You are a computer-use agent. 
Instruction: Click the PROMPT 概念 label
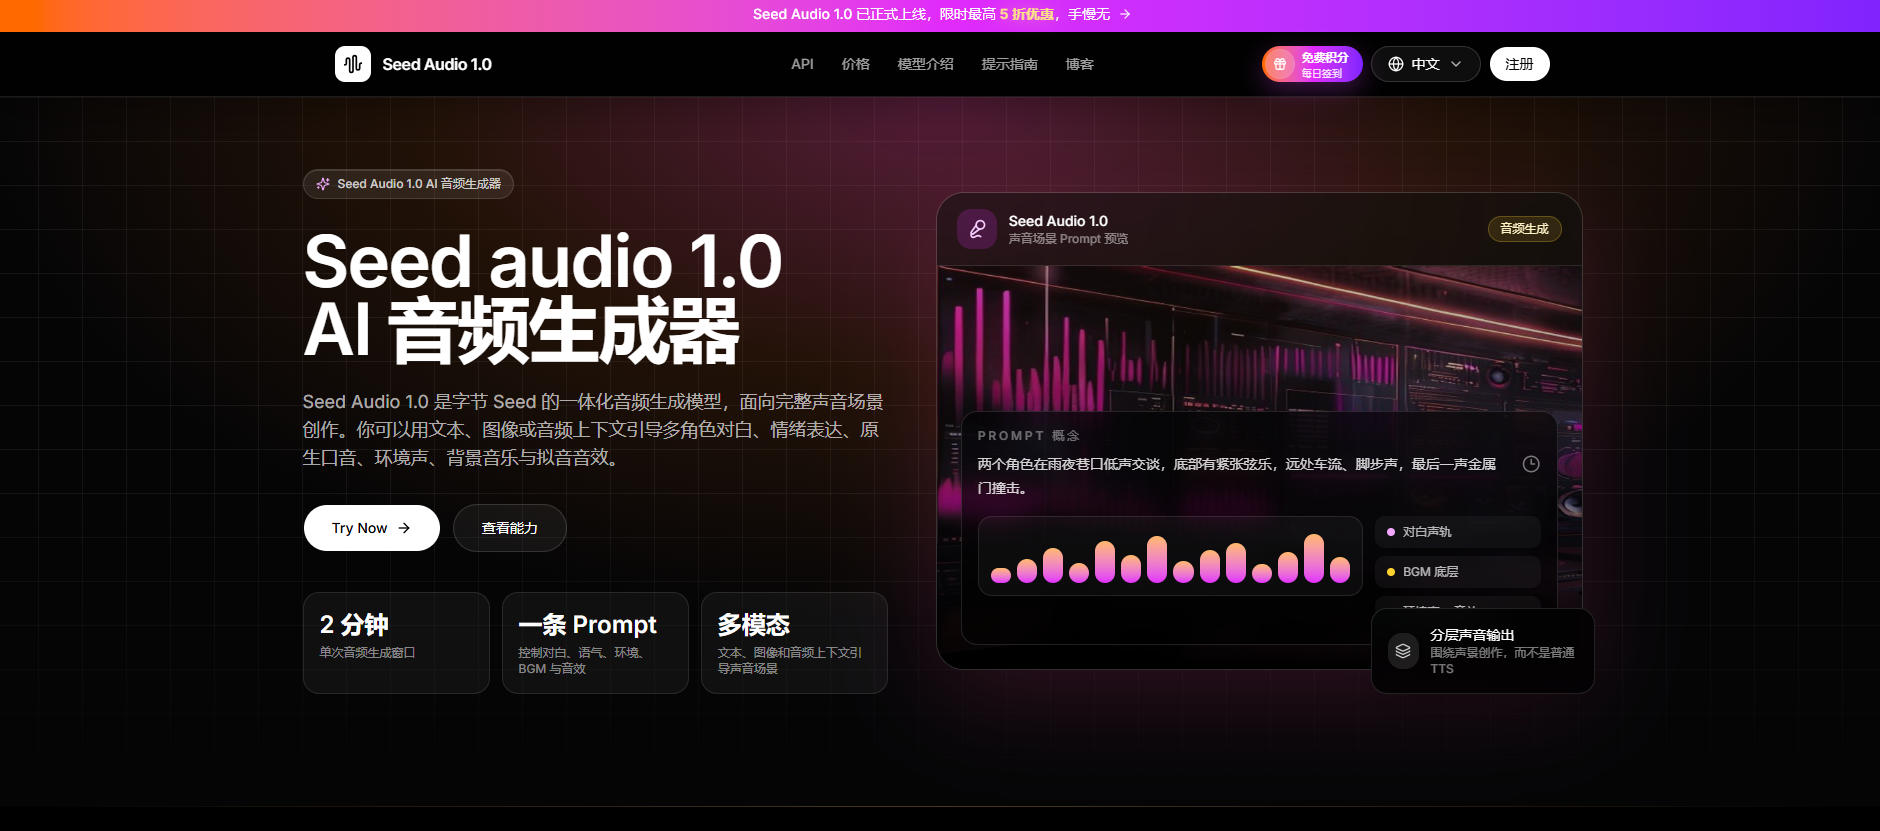[1028, 436]
